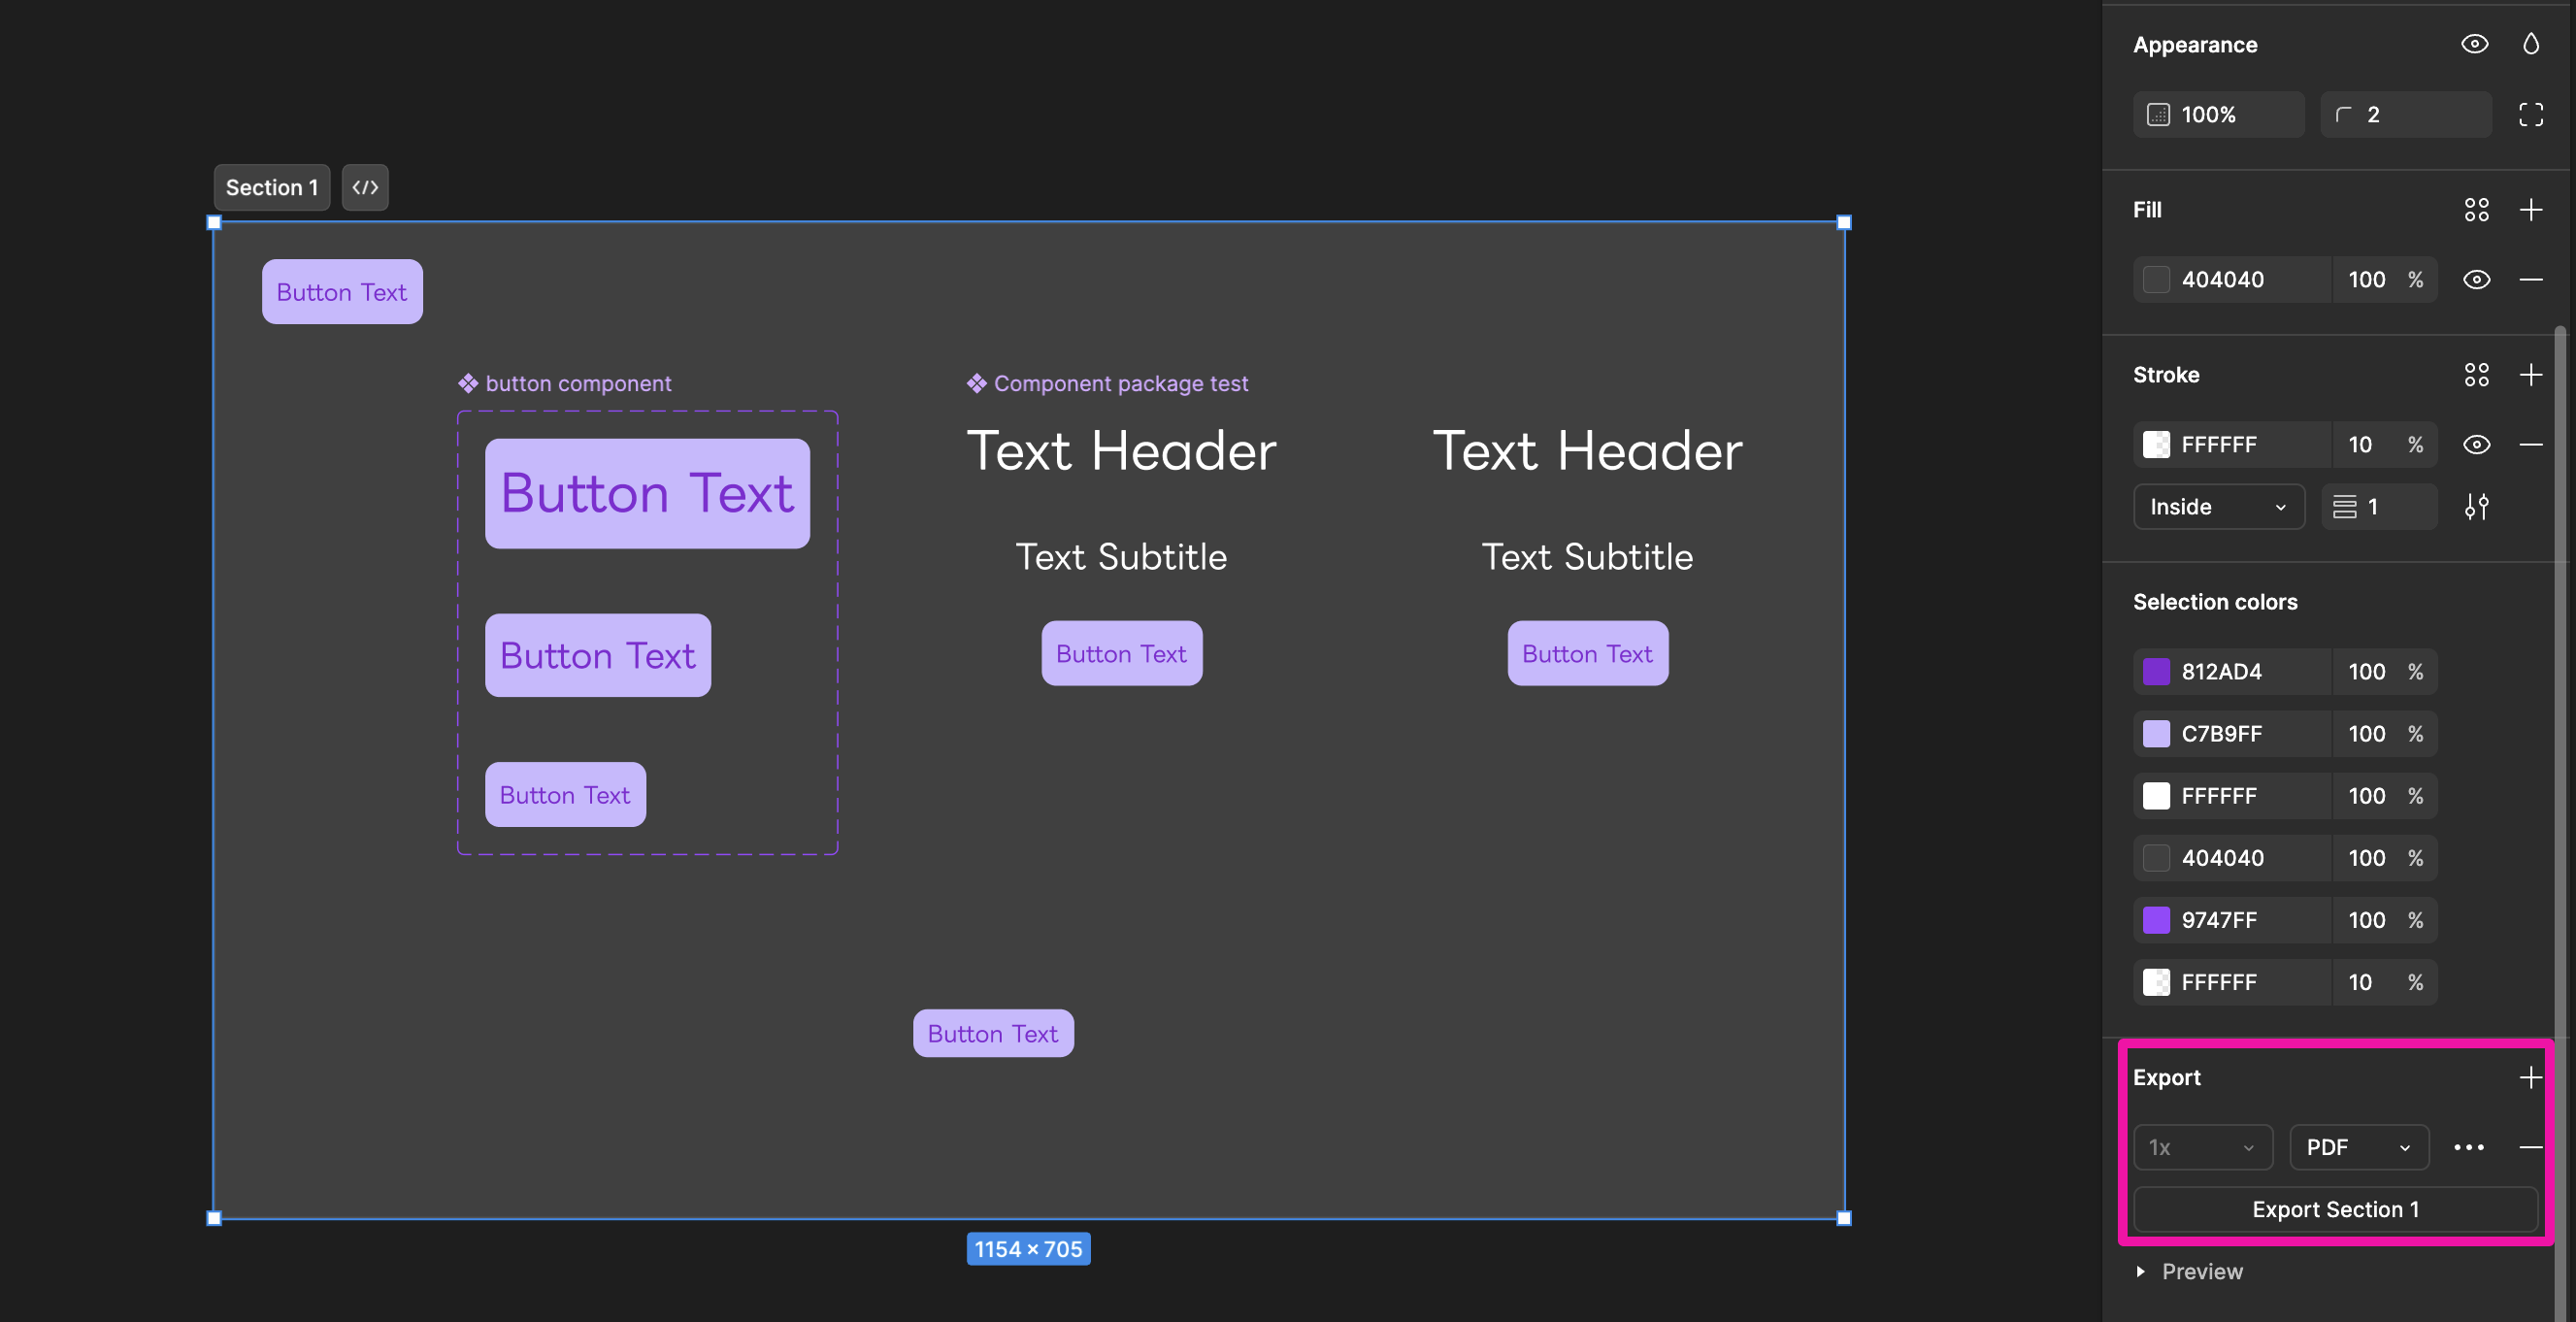Click the Export Section 1 button
This screenshot has width=2576, height=1322.
point(2335,1209)
